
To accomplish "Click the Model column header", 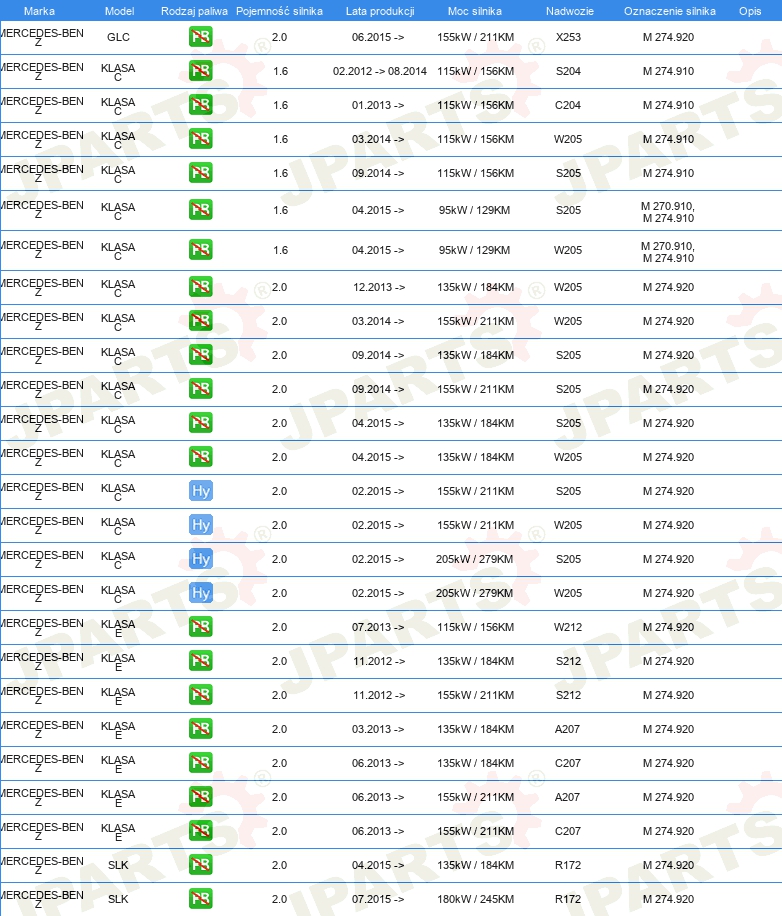I will tap(119, 11).
